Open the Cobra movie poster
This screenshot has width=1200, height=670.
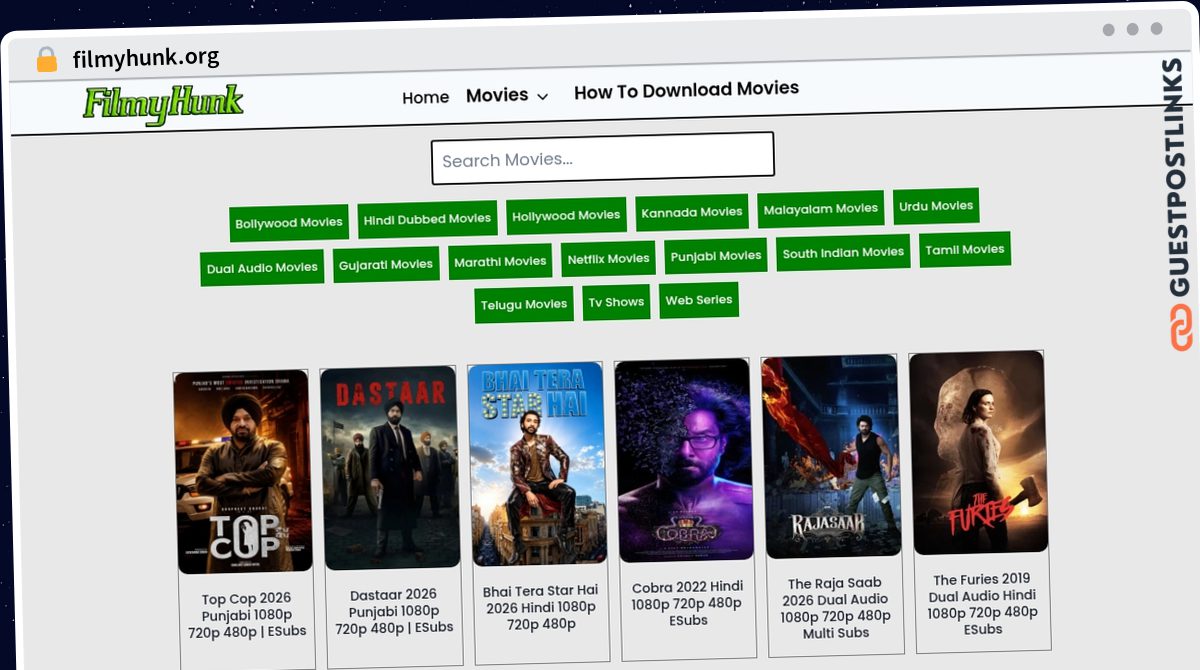point(684,460)
